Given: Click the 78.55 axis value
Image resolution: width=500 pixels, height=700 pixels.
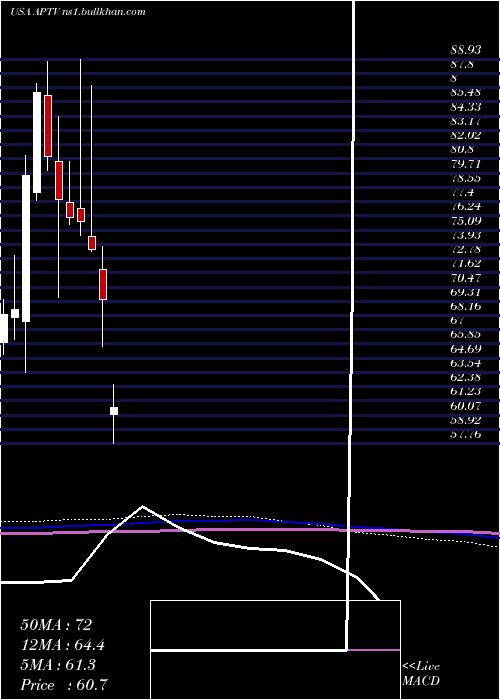Looking at the screenshot, I should (465, 178).
